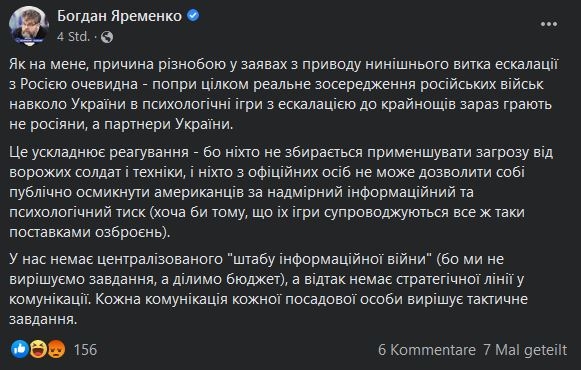Click the paragraph beginning 'У нас немає'
The height and width of the screenshot is (370, 581).
point(269,289)
